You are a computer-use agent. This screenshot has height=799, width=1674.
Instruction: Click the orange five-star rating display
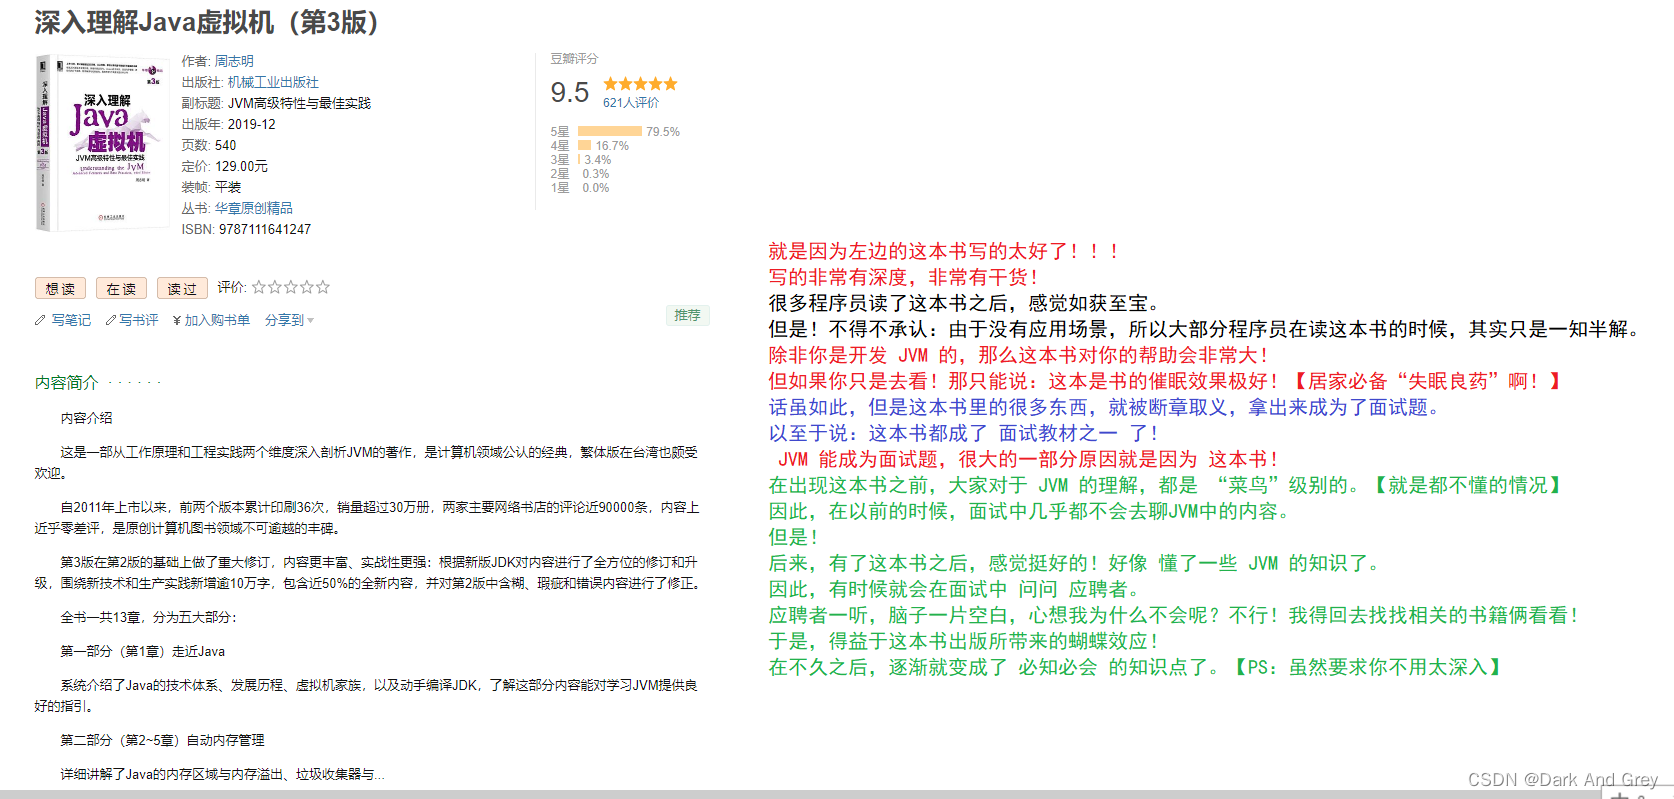(640, 84)
